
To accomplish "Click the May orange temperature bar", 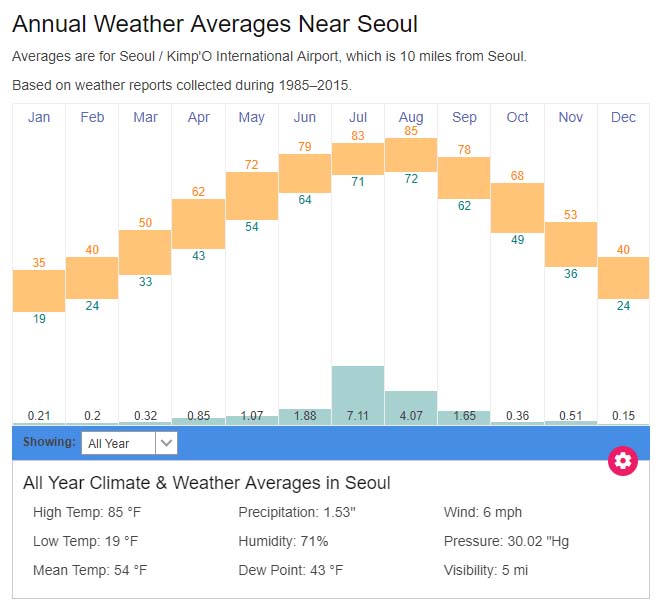I will [252, 195].
